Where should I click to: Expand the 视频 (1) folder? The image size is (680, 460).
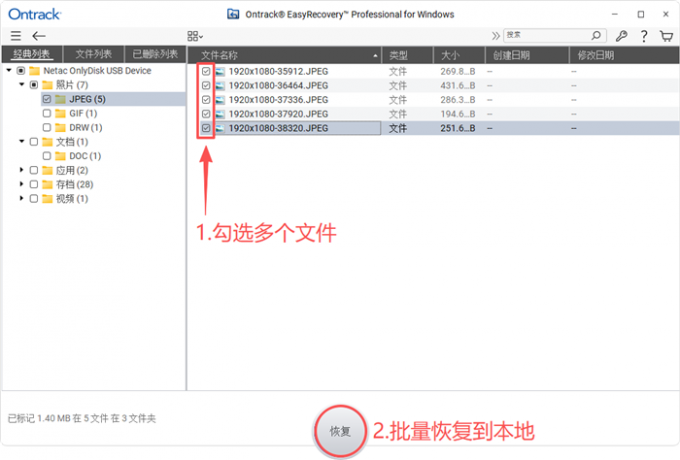coord(22,199)
